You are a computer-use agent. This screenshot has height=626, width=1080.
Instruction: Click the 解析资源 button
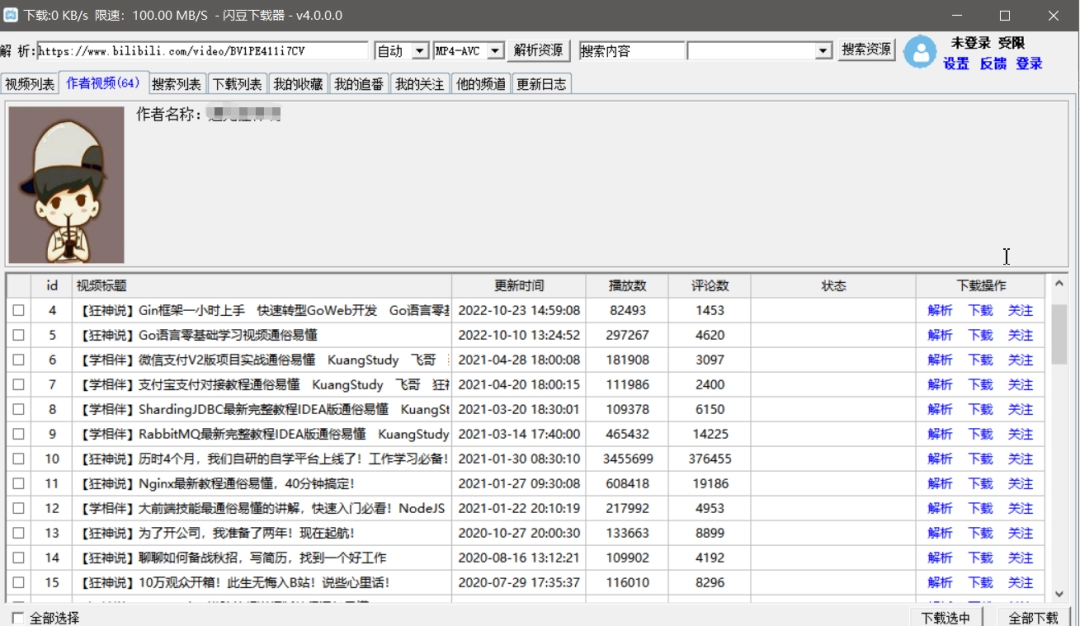(x=538, y=50)
